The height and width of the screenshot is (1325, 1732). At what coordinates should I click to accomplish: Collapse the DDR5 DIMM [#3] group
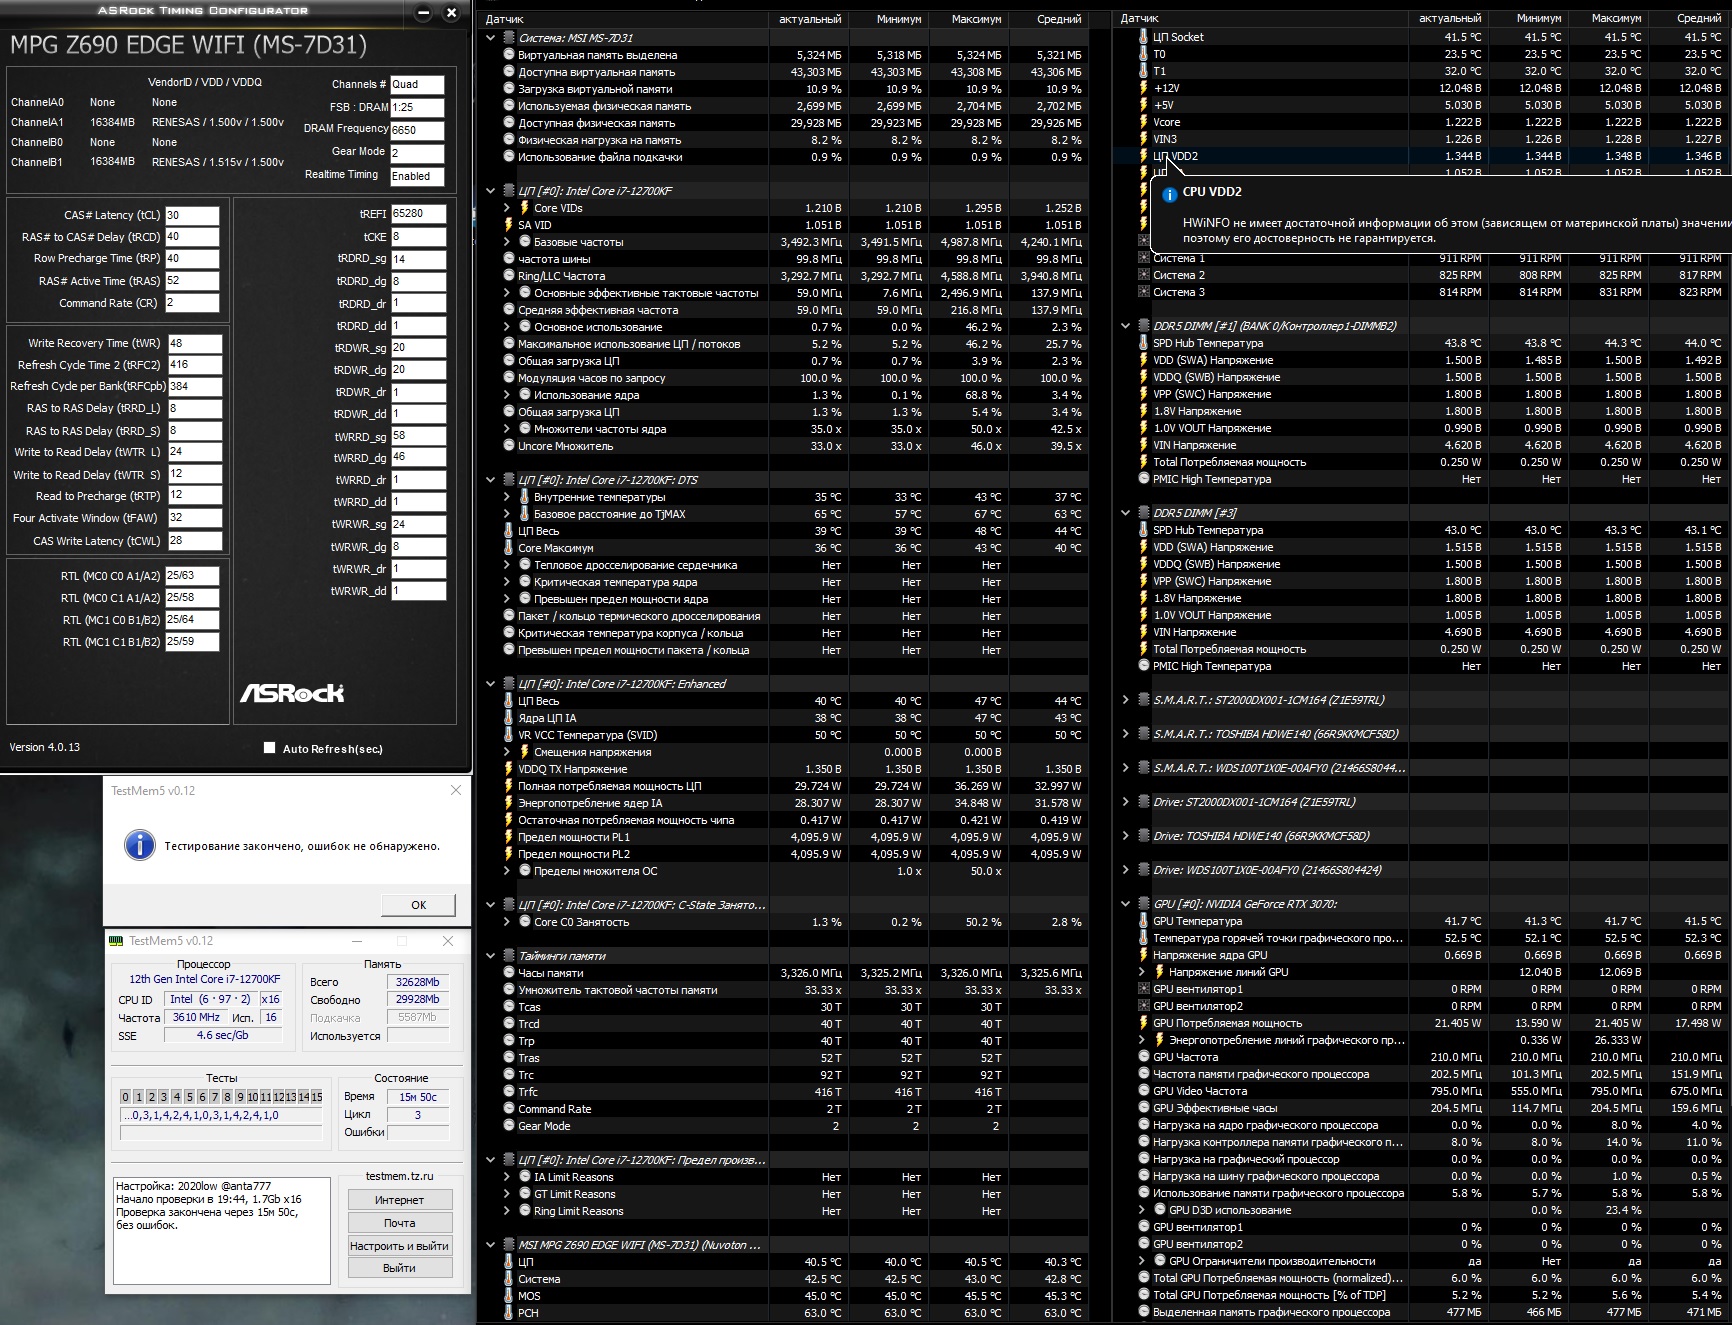click(x=1125, y=513)
